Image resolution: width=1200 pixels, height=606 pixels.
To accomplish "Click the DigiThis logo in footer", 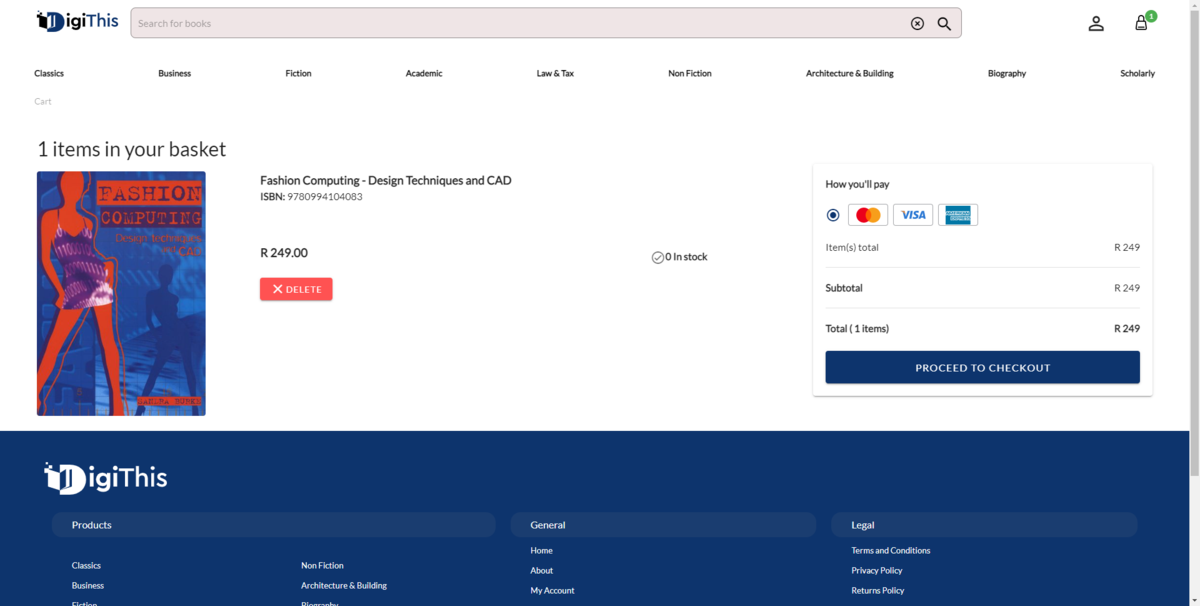I will point(106,478).
